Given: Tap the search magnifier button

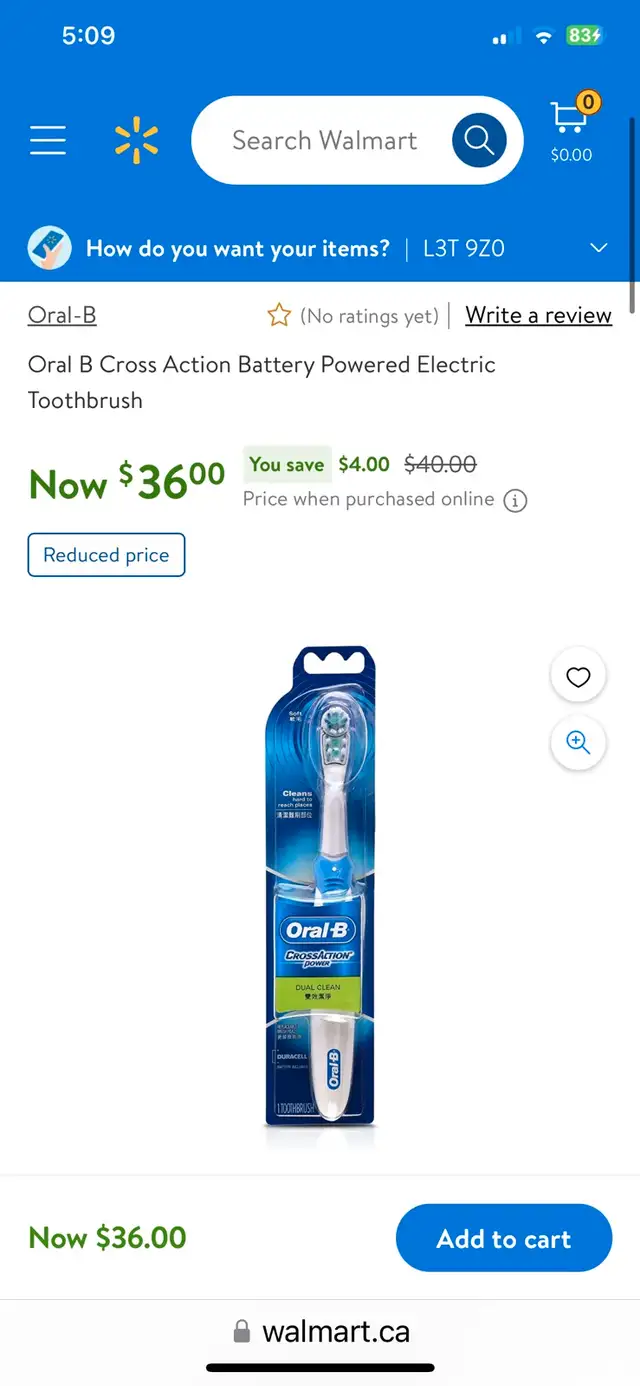Looking at the screenshot, I should click(479, 140).
